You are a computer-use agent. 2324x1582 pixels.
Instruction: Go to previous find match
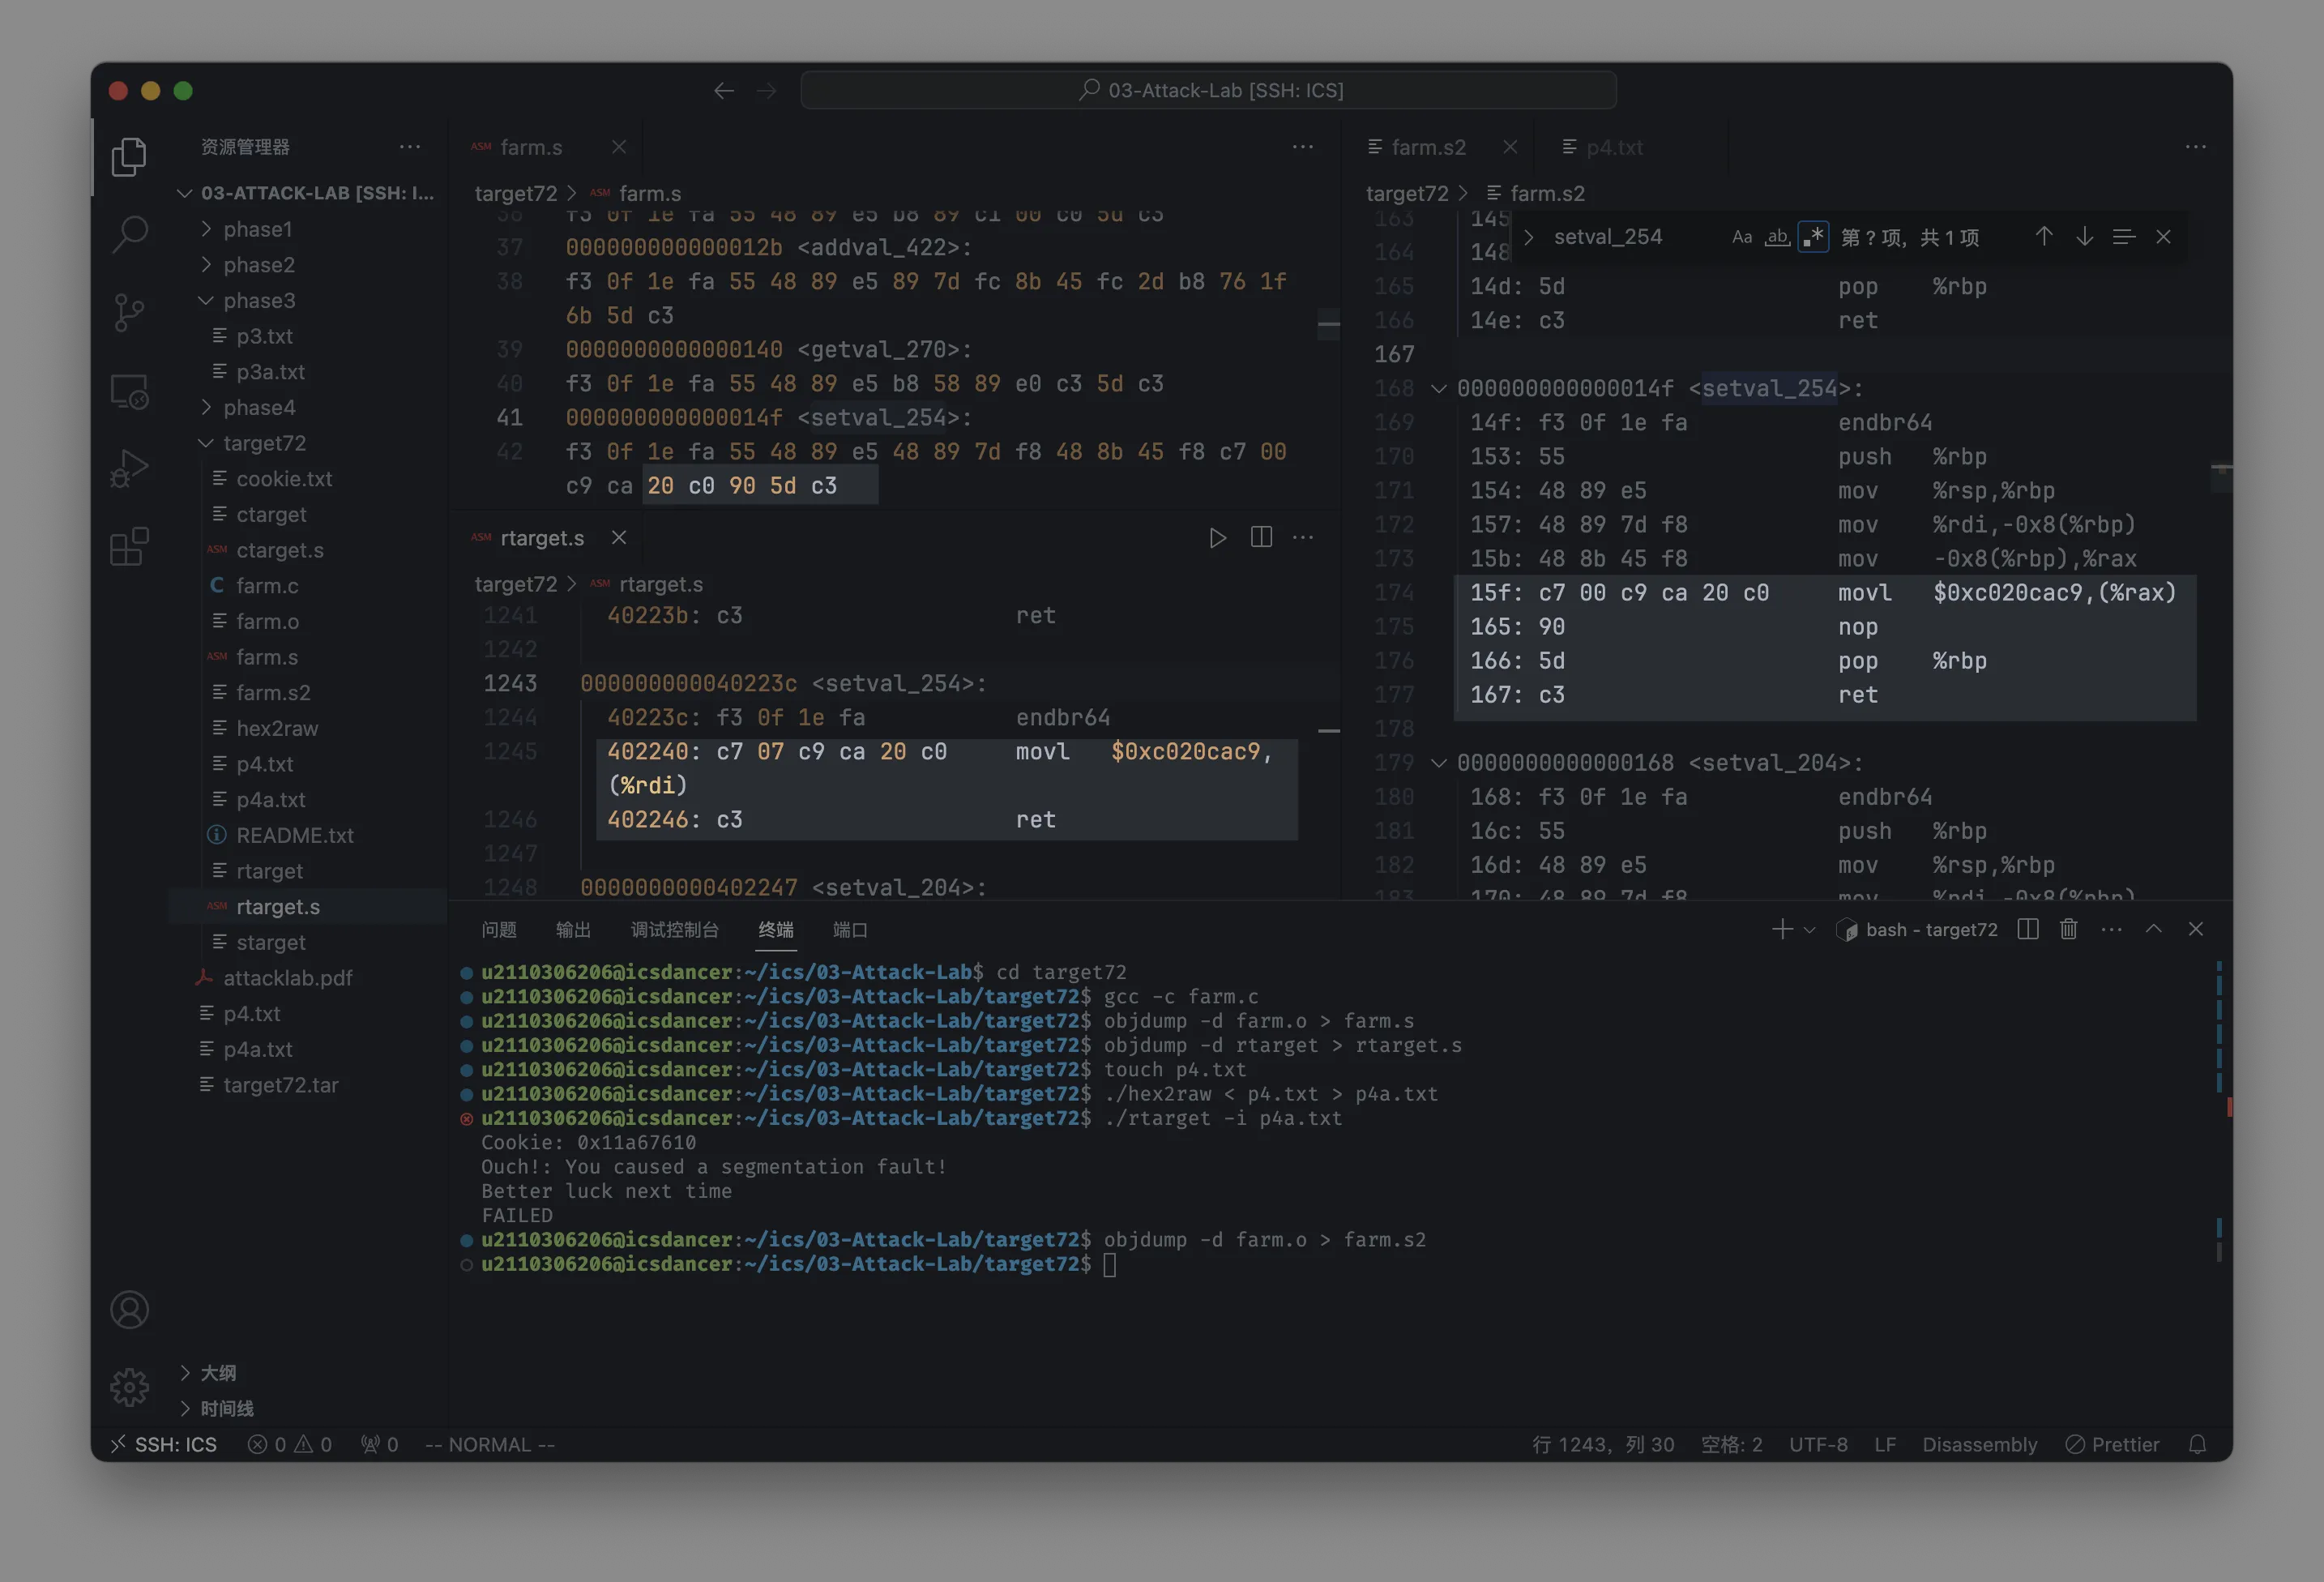tap(2044, 237)
